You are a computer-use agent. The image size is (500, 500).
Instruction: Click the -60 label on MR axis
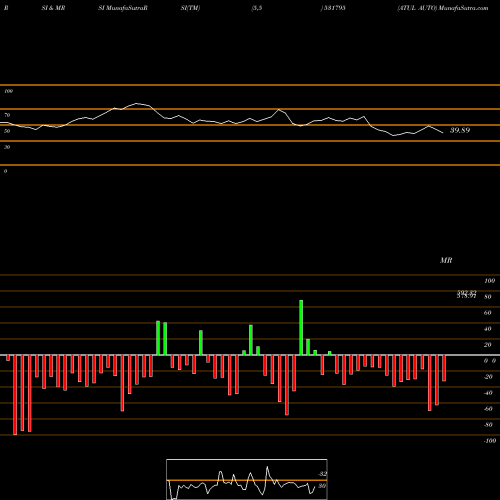click(x=488, y=409)
